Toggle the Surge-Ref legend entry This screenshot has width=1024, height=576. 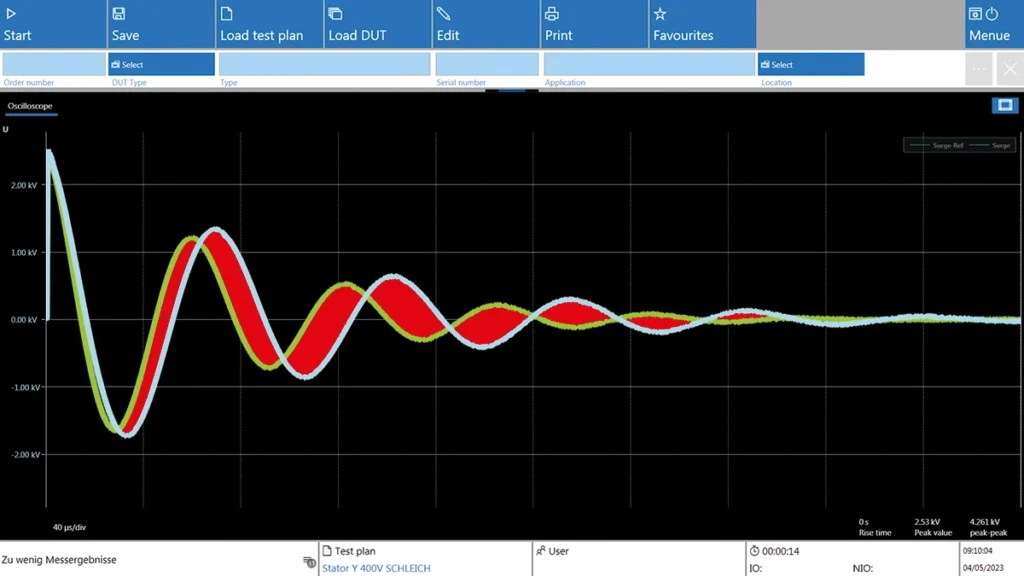pyautogui.click(x=935, y=145)
